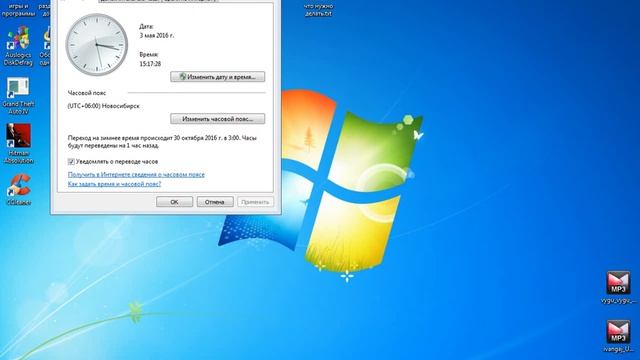Open 'Как задать время и часовой пояс?' link

(114, 184)
